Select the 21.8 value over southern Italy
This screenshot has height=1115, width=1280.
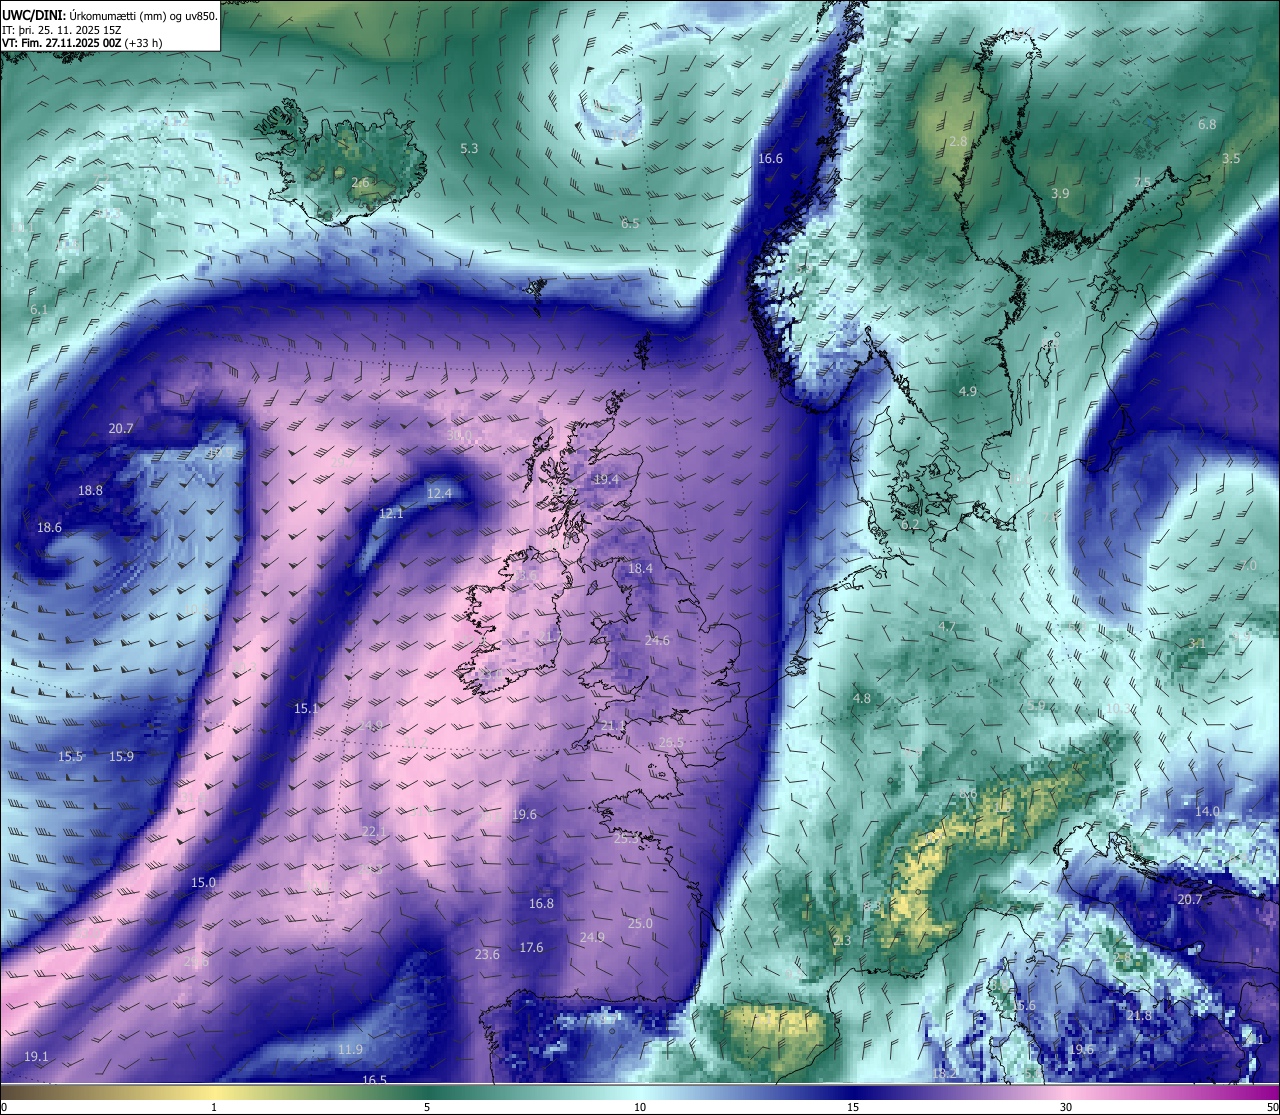(1139, 1016)
